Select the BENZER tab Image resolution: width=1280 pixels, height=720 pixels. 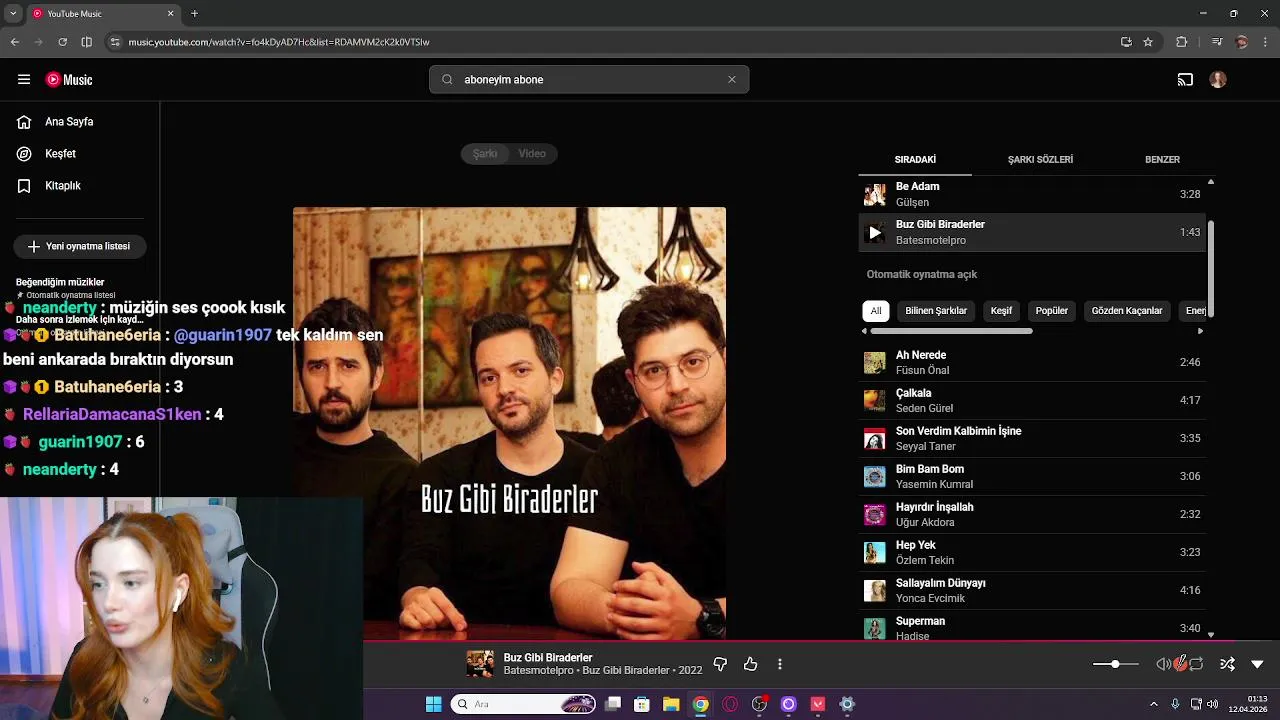click(x=1162, y=160)
